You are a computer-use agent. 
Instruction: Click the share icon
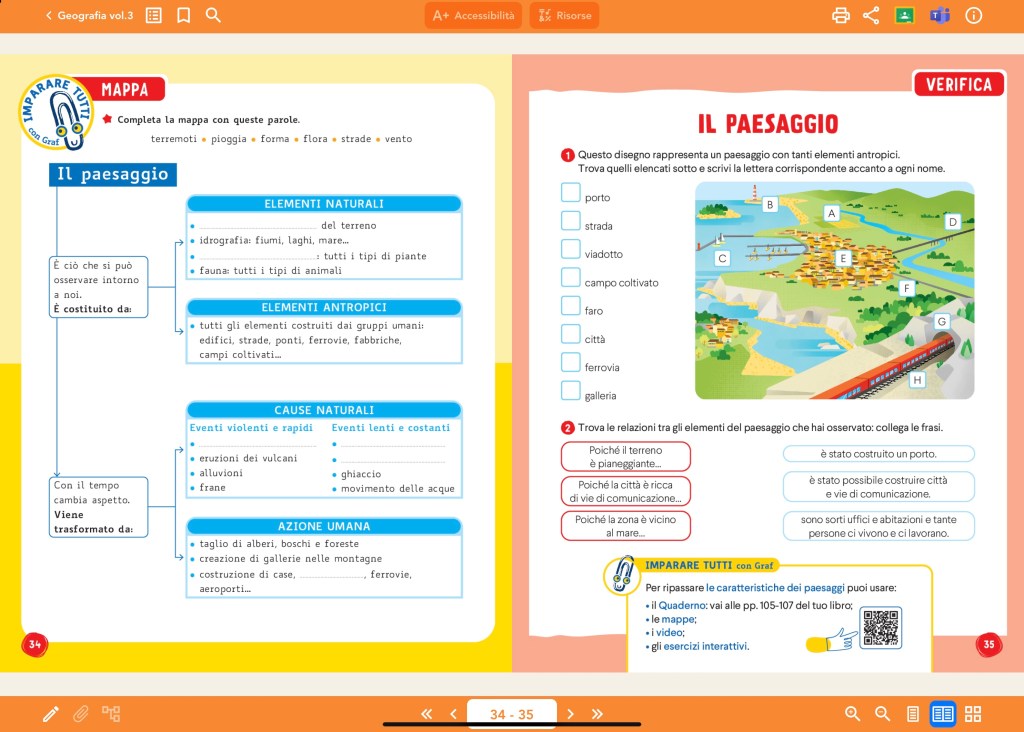871,15
